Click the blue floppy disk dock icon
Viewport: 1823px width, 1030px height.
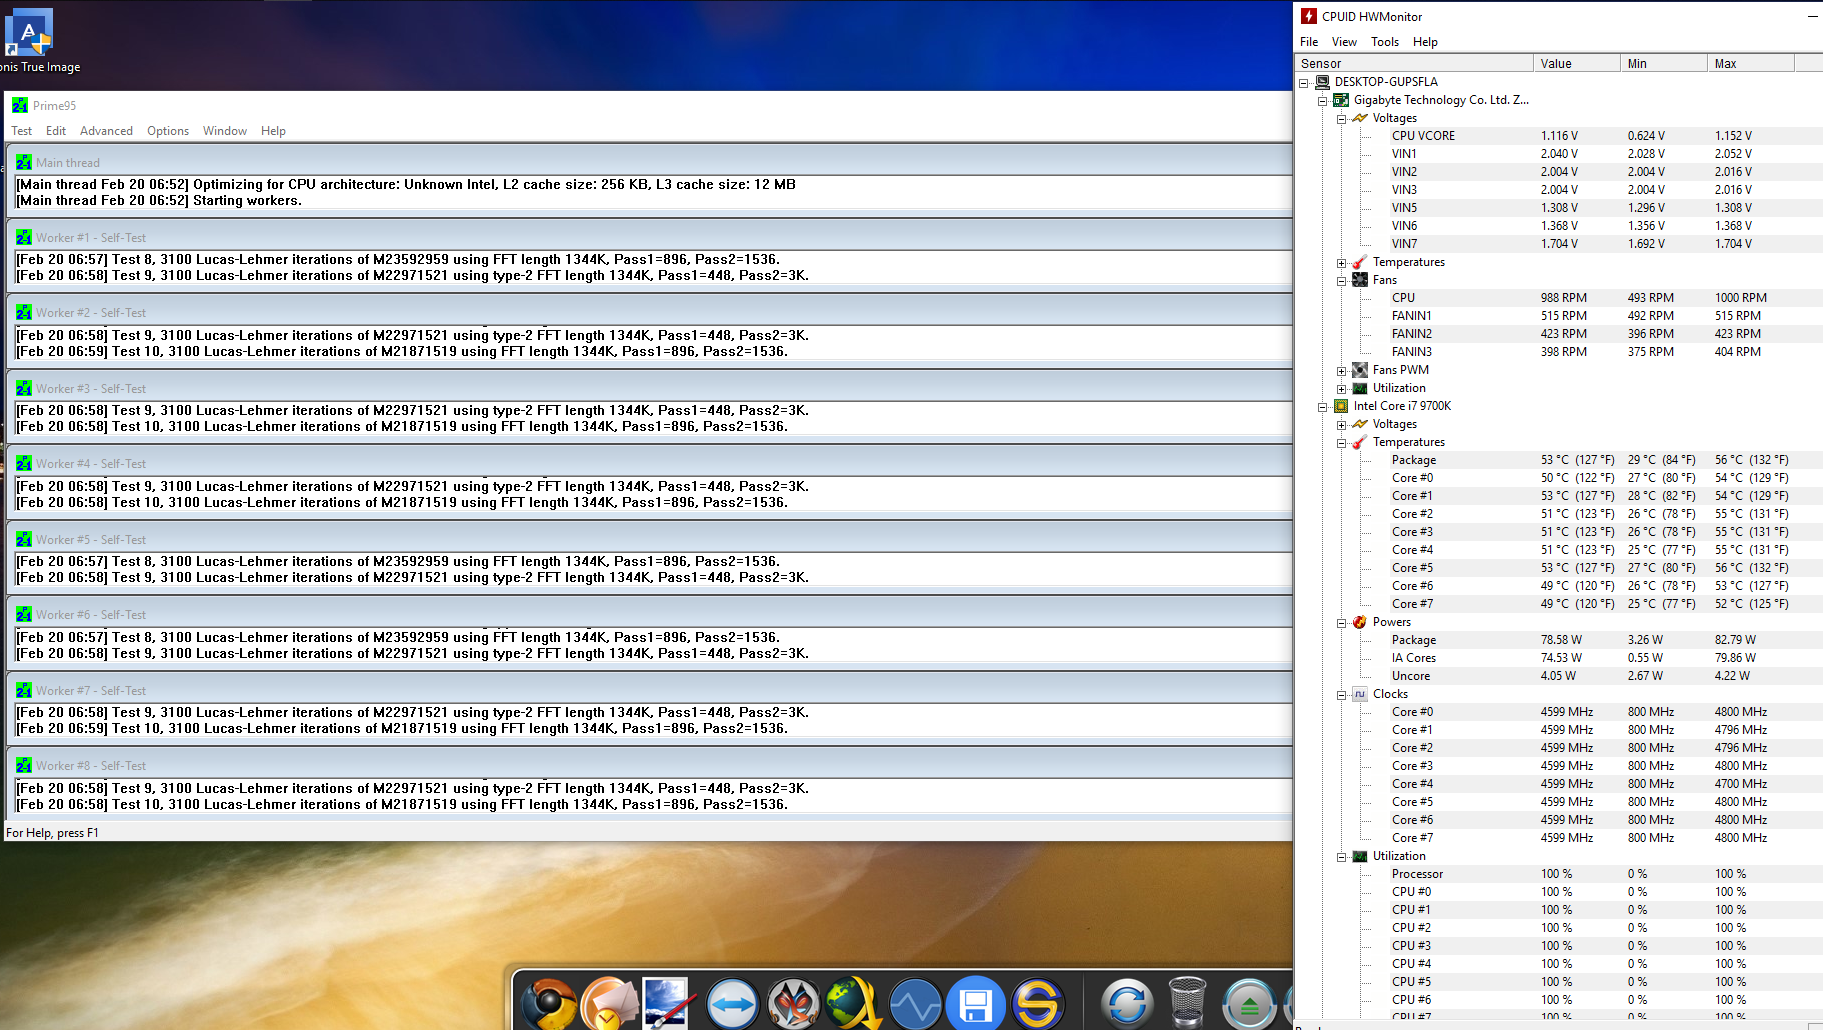pos(975,1003)
